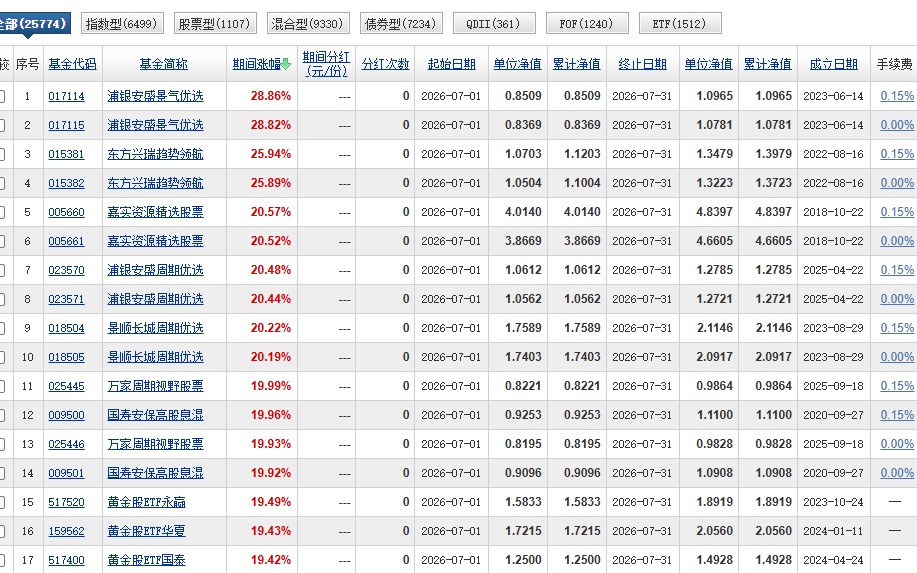
Task: Open fund code 517400
Action: (x=66, y=560)
